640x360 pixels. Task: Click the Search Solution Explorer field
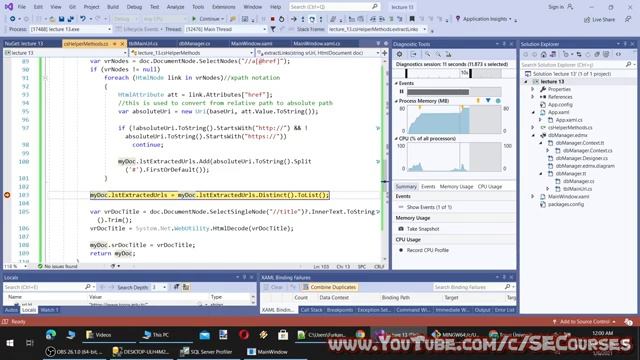(x=578, y=64)
